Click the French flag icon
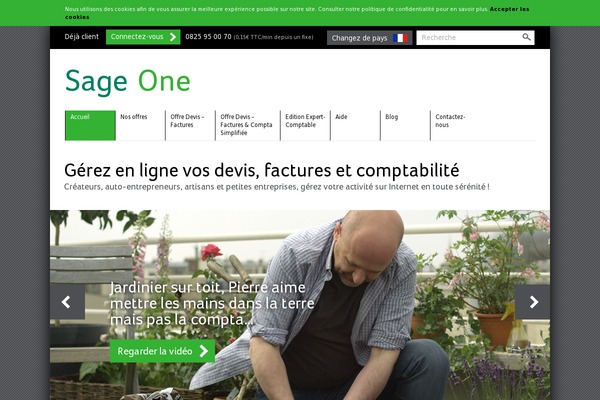The image size is (600, 400). coord(400,38)
